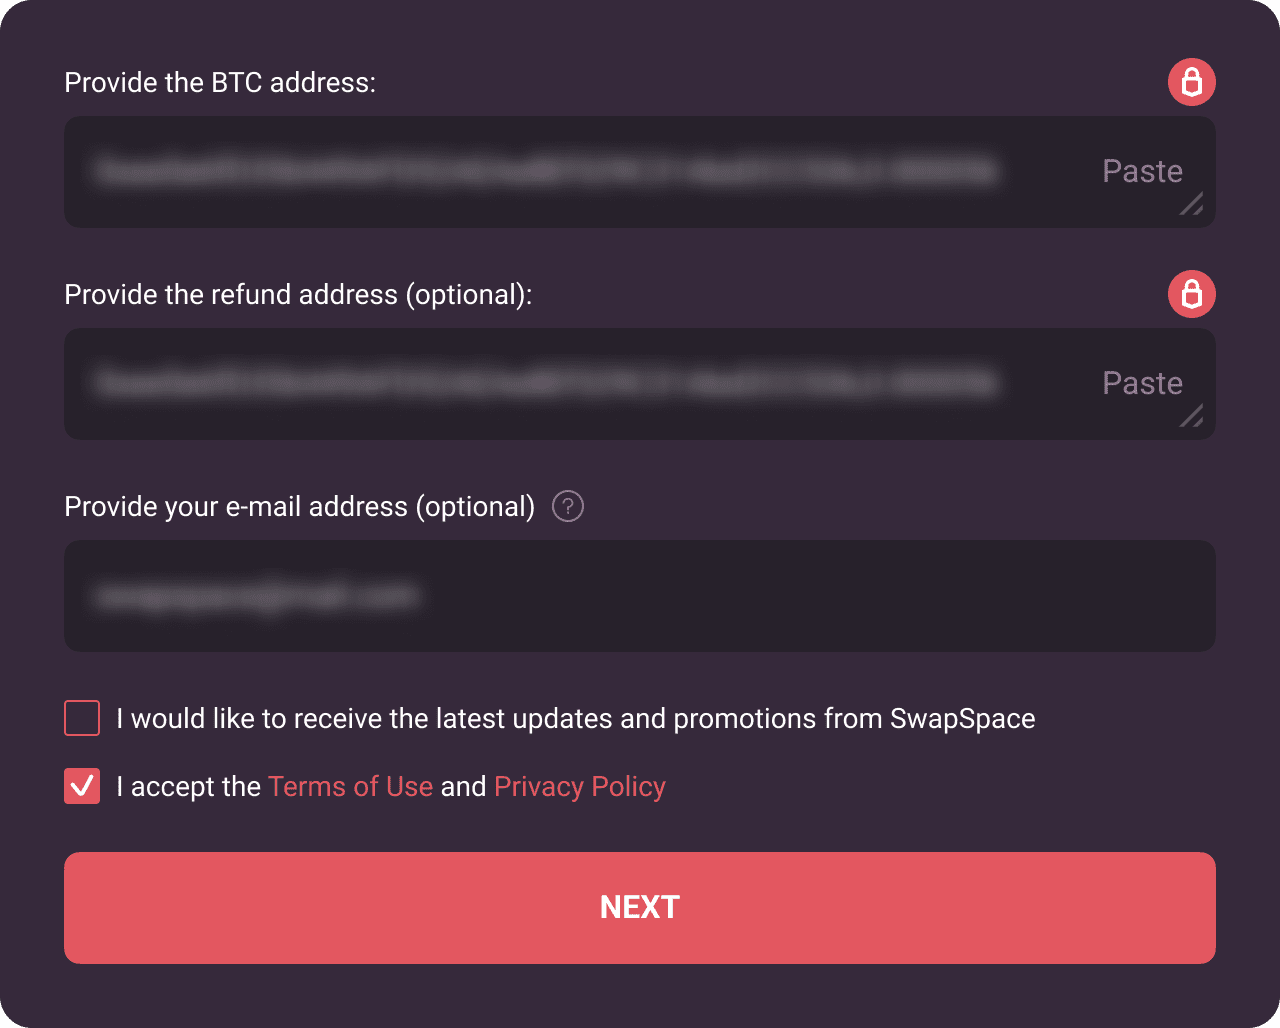Click the resize handle of refund address box
This screenshot has width=1280, height=1028.
point(1191,417)
